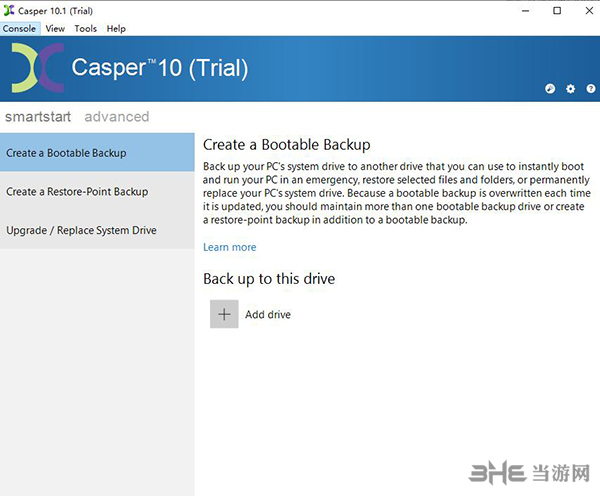Click the Add drive label
Image resolution: width=600 pixels, height=496 pixels.
click(268, 315)
